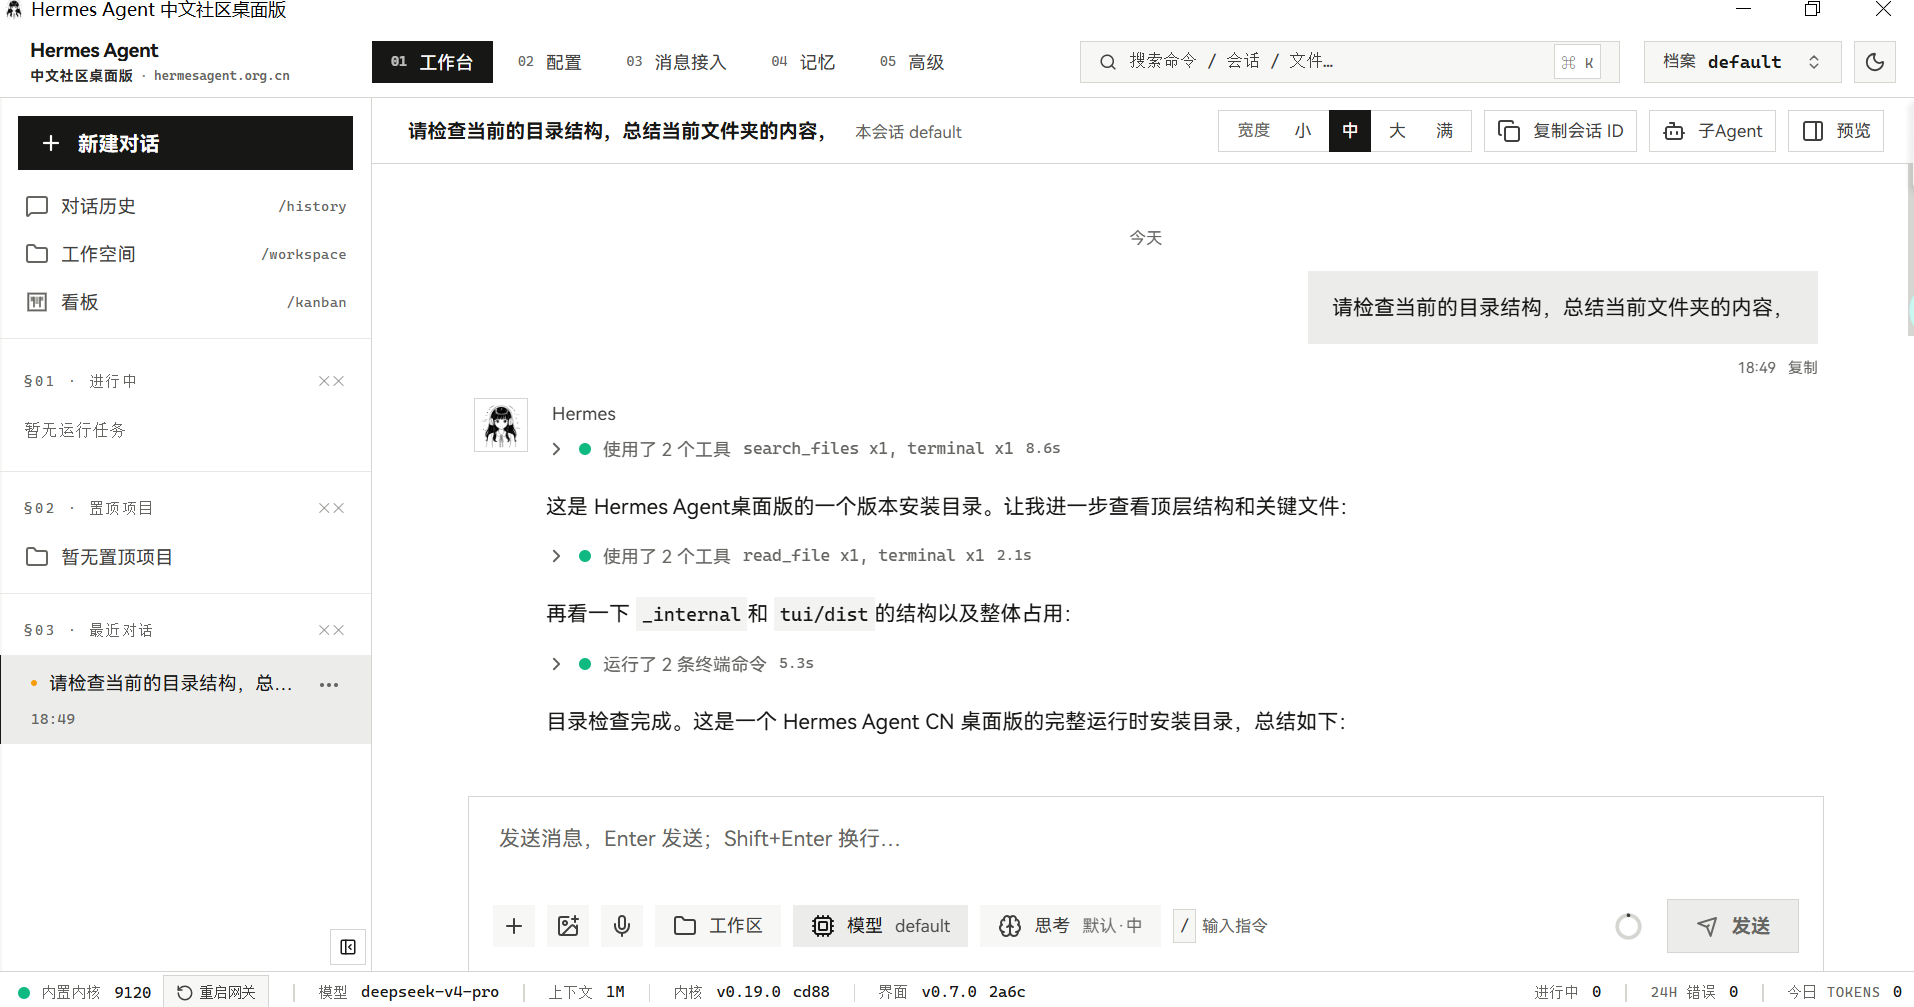The image size is (1914, 1007).
Task: Start a new chat with 新建对话
Action: coord(186,143)
